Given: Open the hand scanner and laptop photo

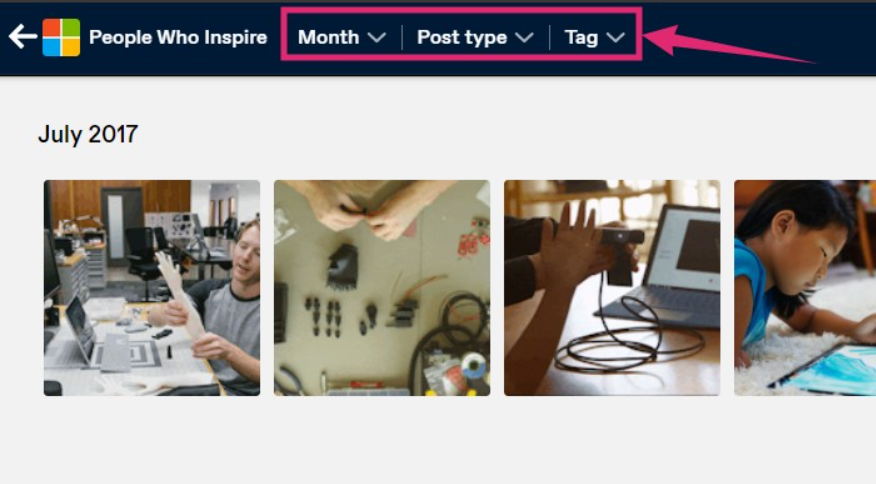Looking at the screenshot, I should pyautogui.click(x=612, y=288).
